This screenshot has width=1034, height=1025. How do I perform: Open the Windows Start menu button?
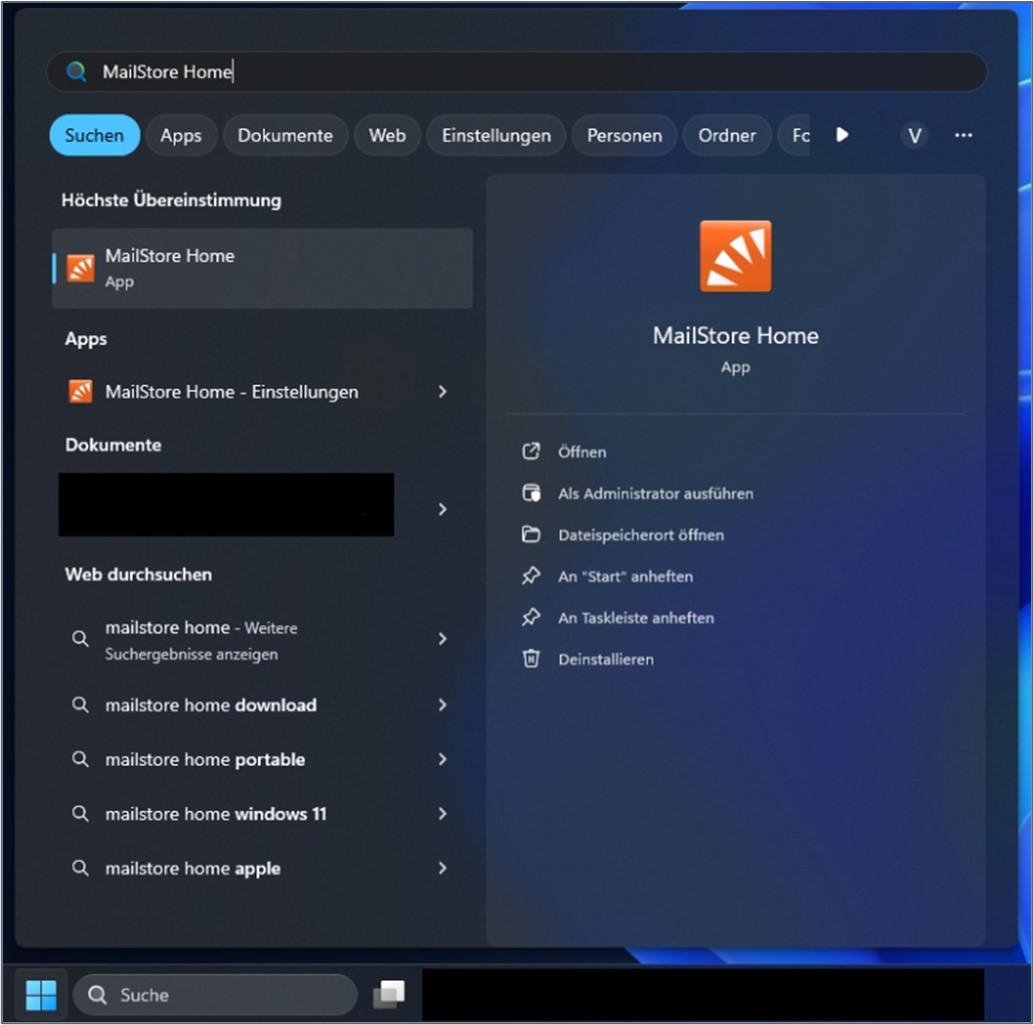pyautogui.click(x=41, y=994)
